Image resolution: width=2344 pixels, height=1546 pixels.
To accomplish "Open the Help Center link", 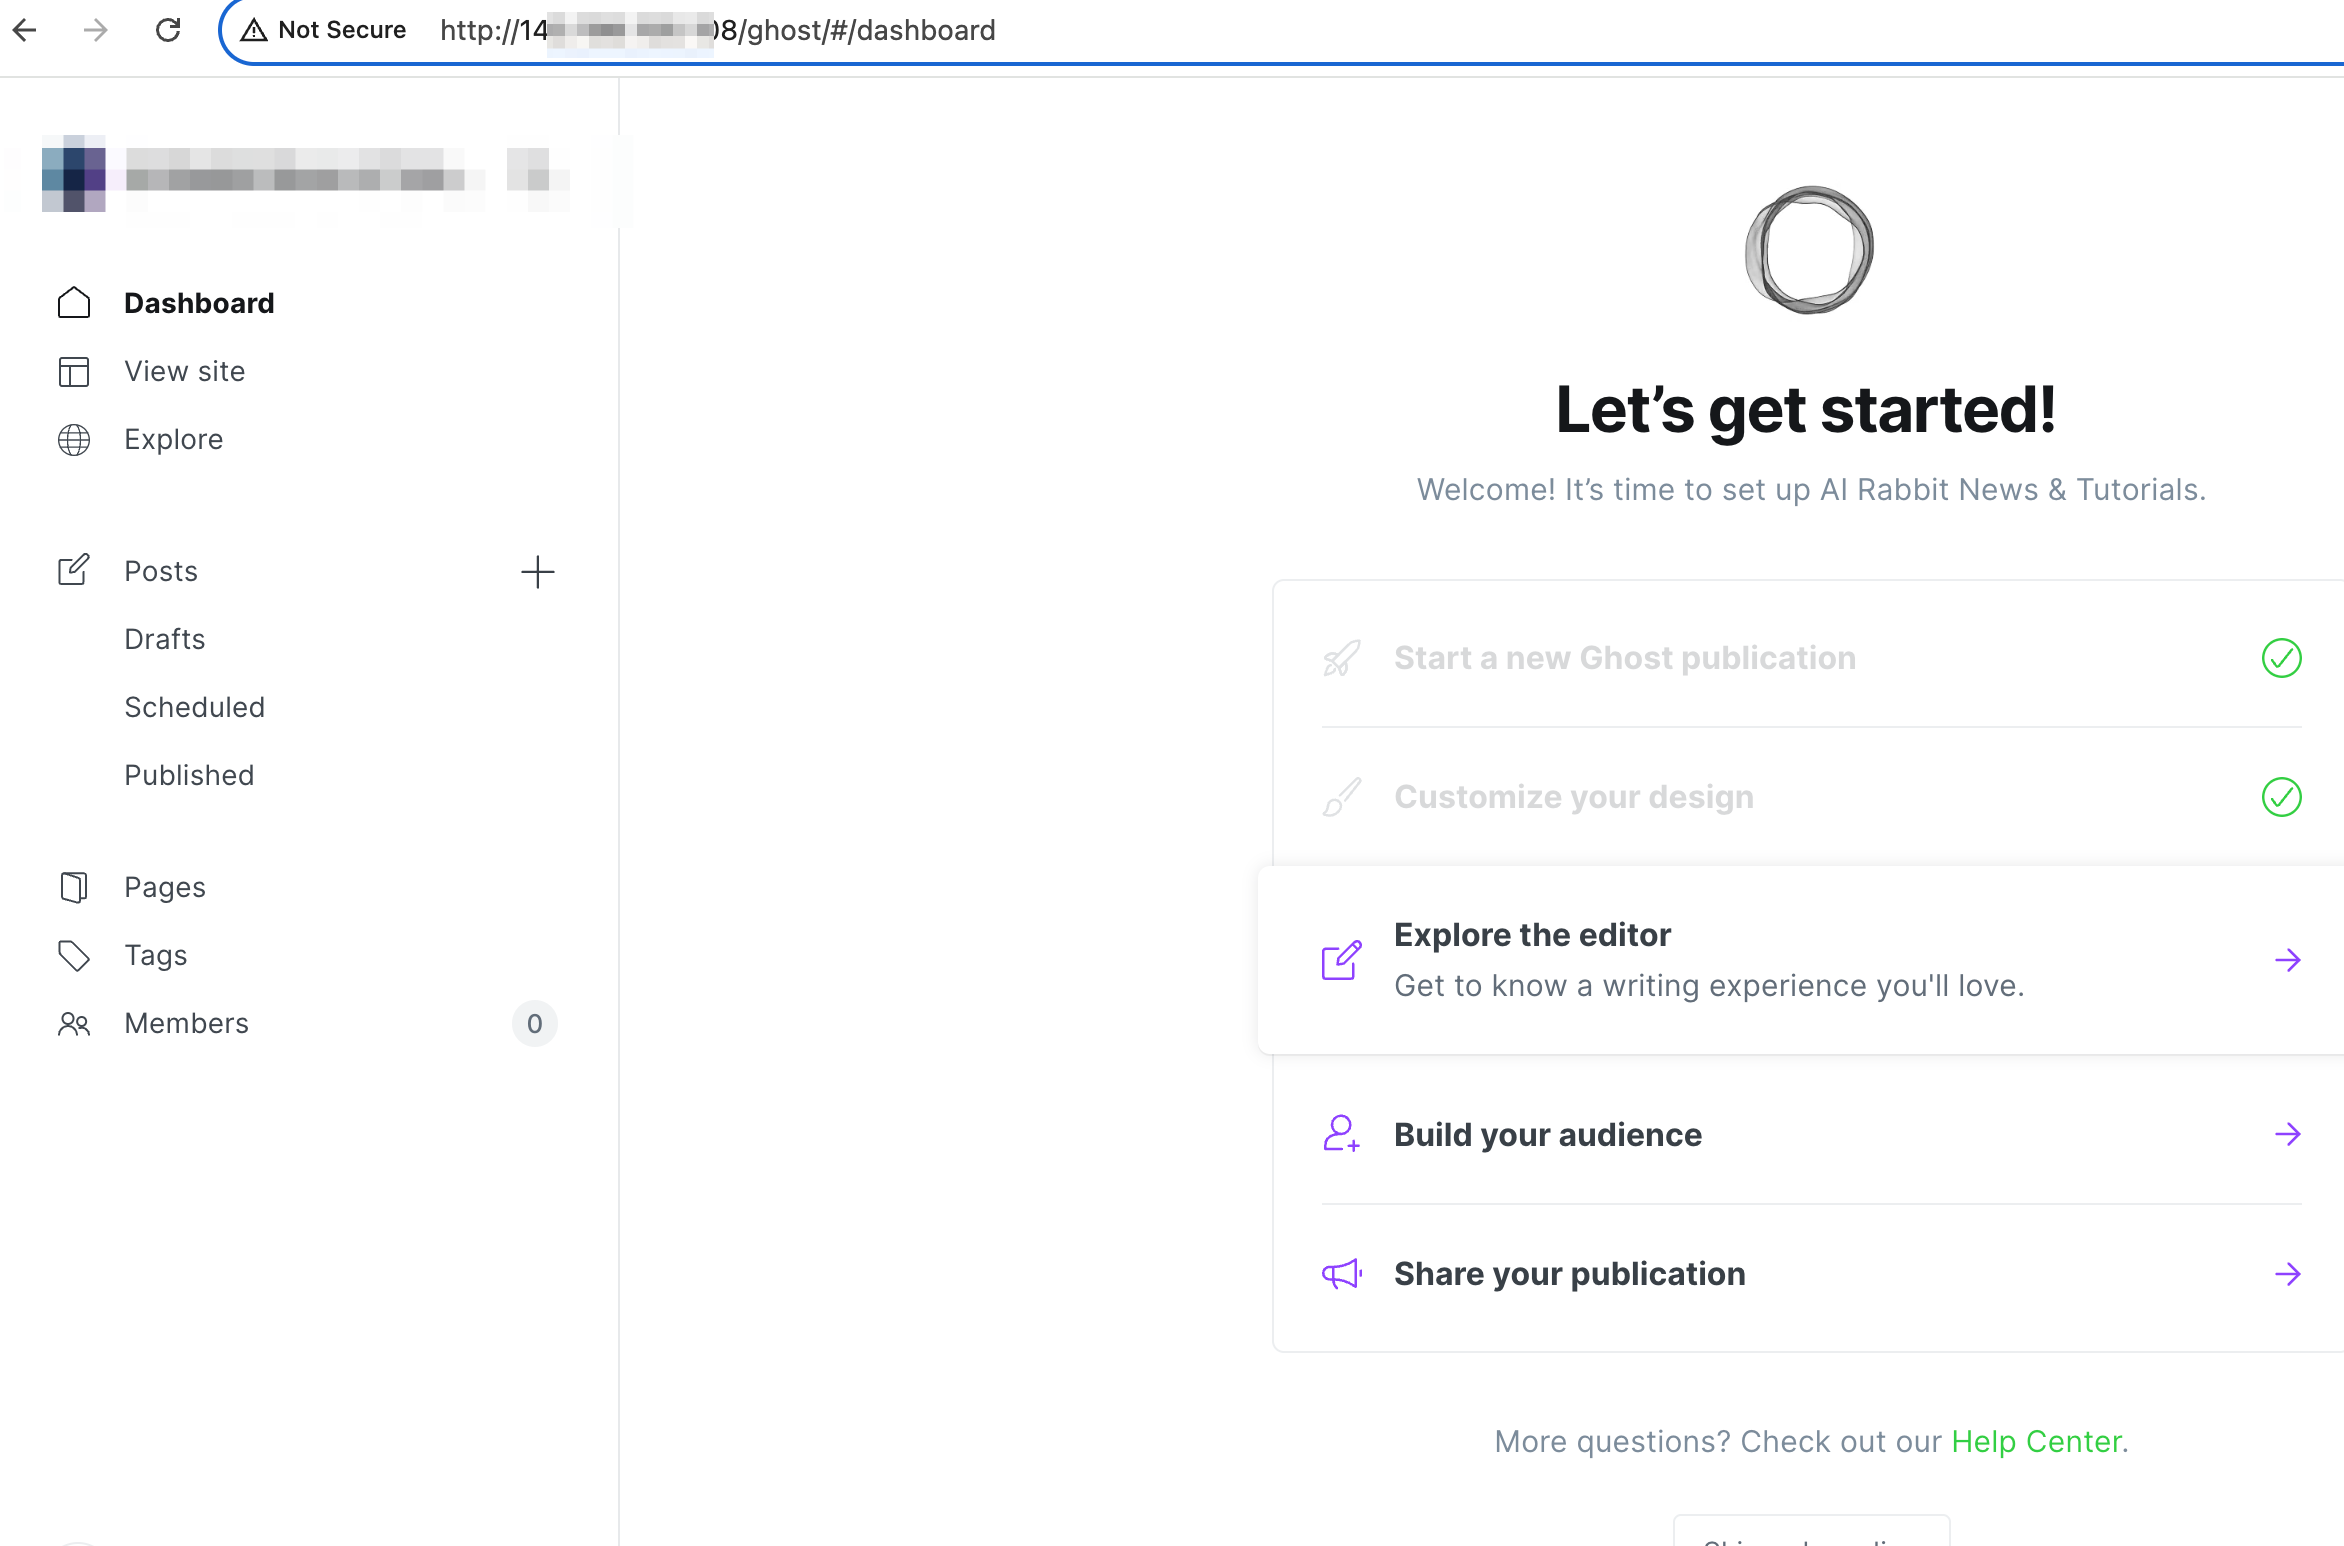I will (x=2036, y=1441).
